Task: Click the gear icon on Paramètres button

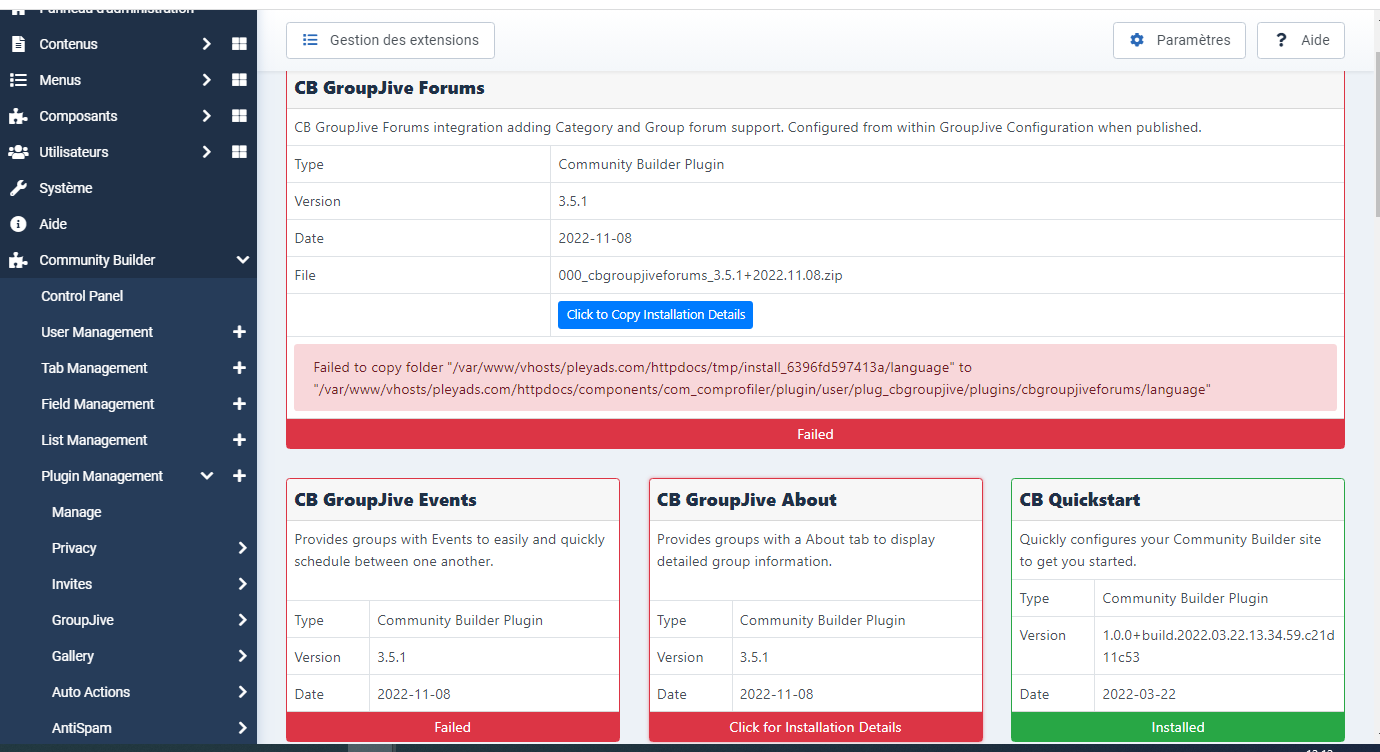Action: tap(1137, 40)
